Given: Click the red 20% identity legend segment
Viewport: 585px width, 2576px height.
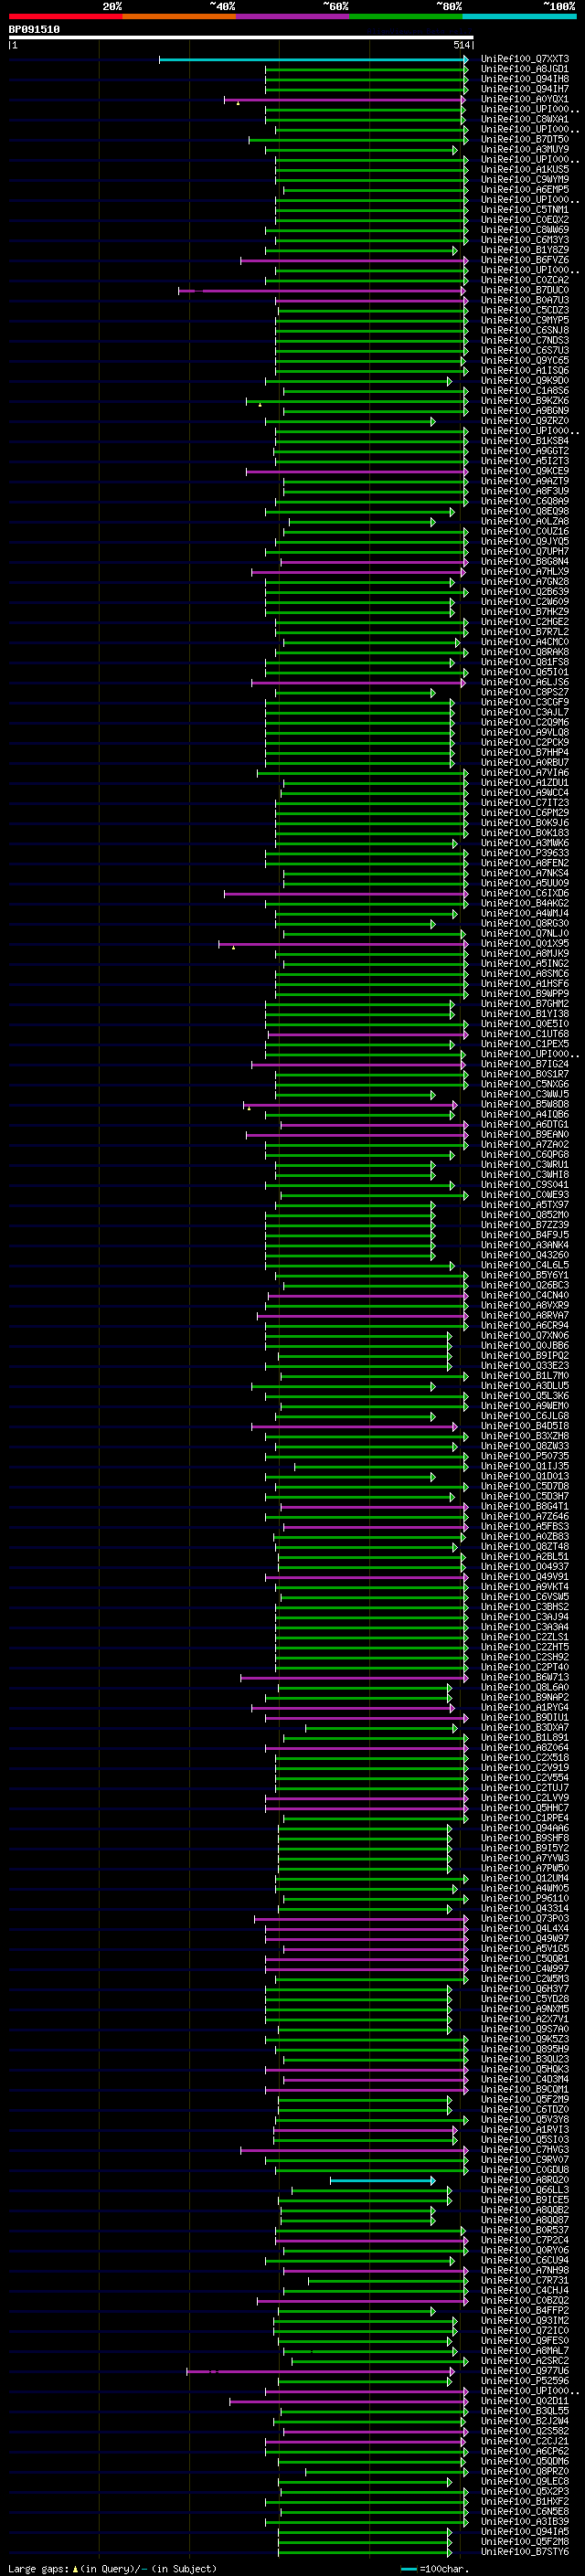Looking at the screenshot, I should point(66,16).
